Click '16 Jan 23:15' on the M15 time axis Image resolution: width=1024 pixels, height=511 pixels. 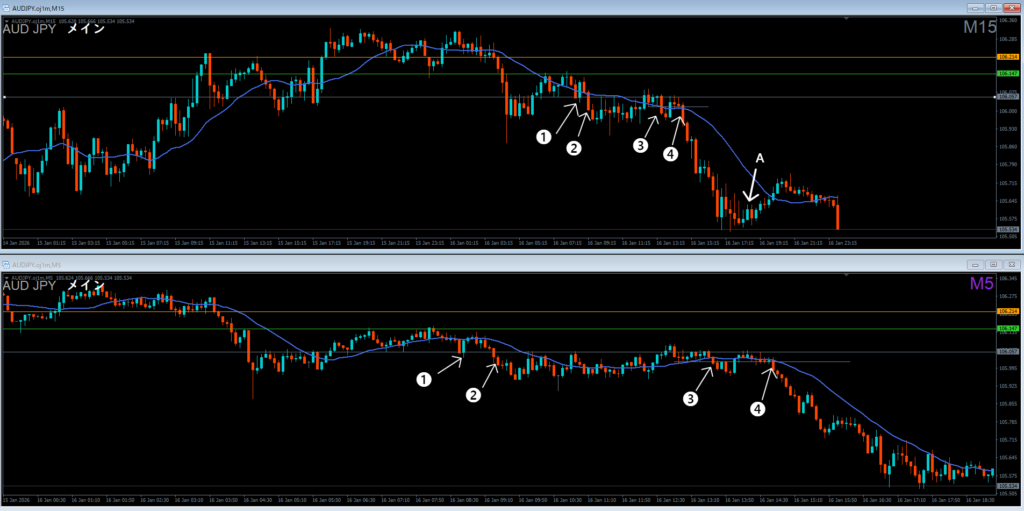[843, 242]
